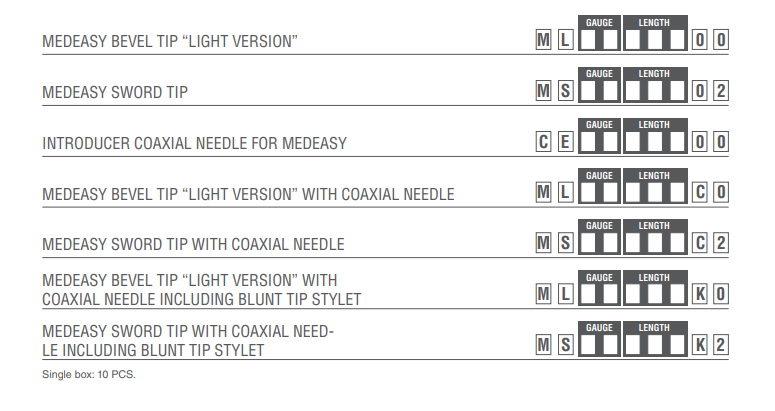The image size is (775, 411).
Task: Click the GAUGE header in the introducer coaxial row
Action: 599,124
